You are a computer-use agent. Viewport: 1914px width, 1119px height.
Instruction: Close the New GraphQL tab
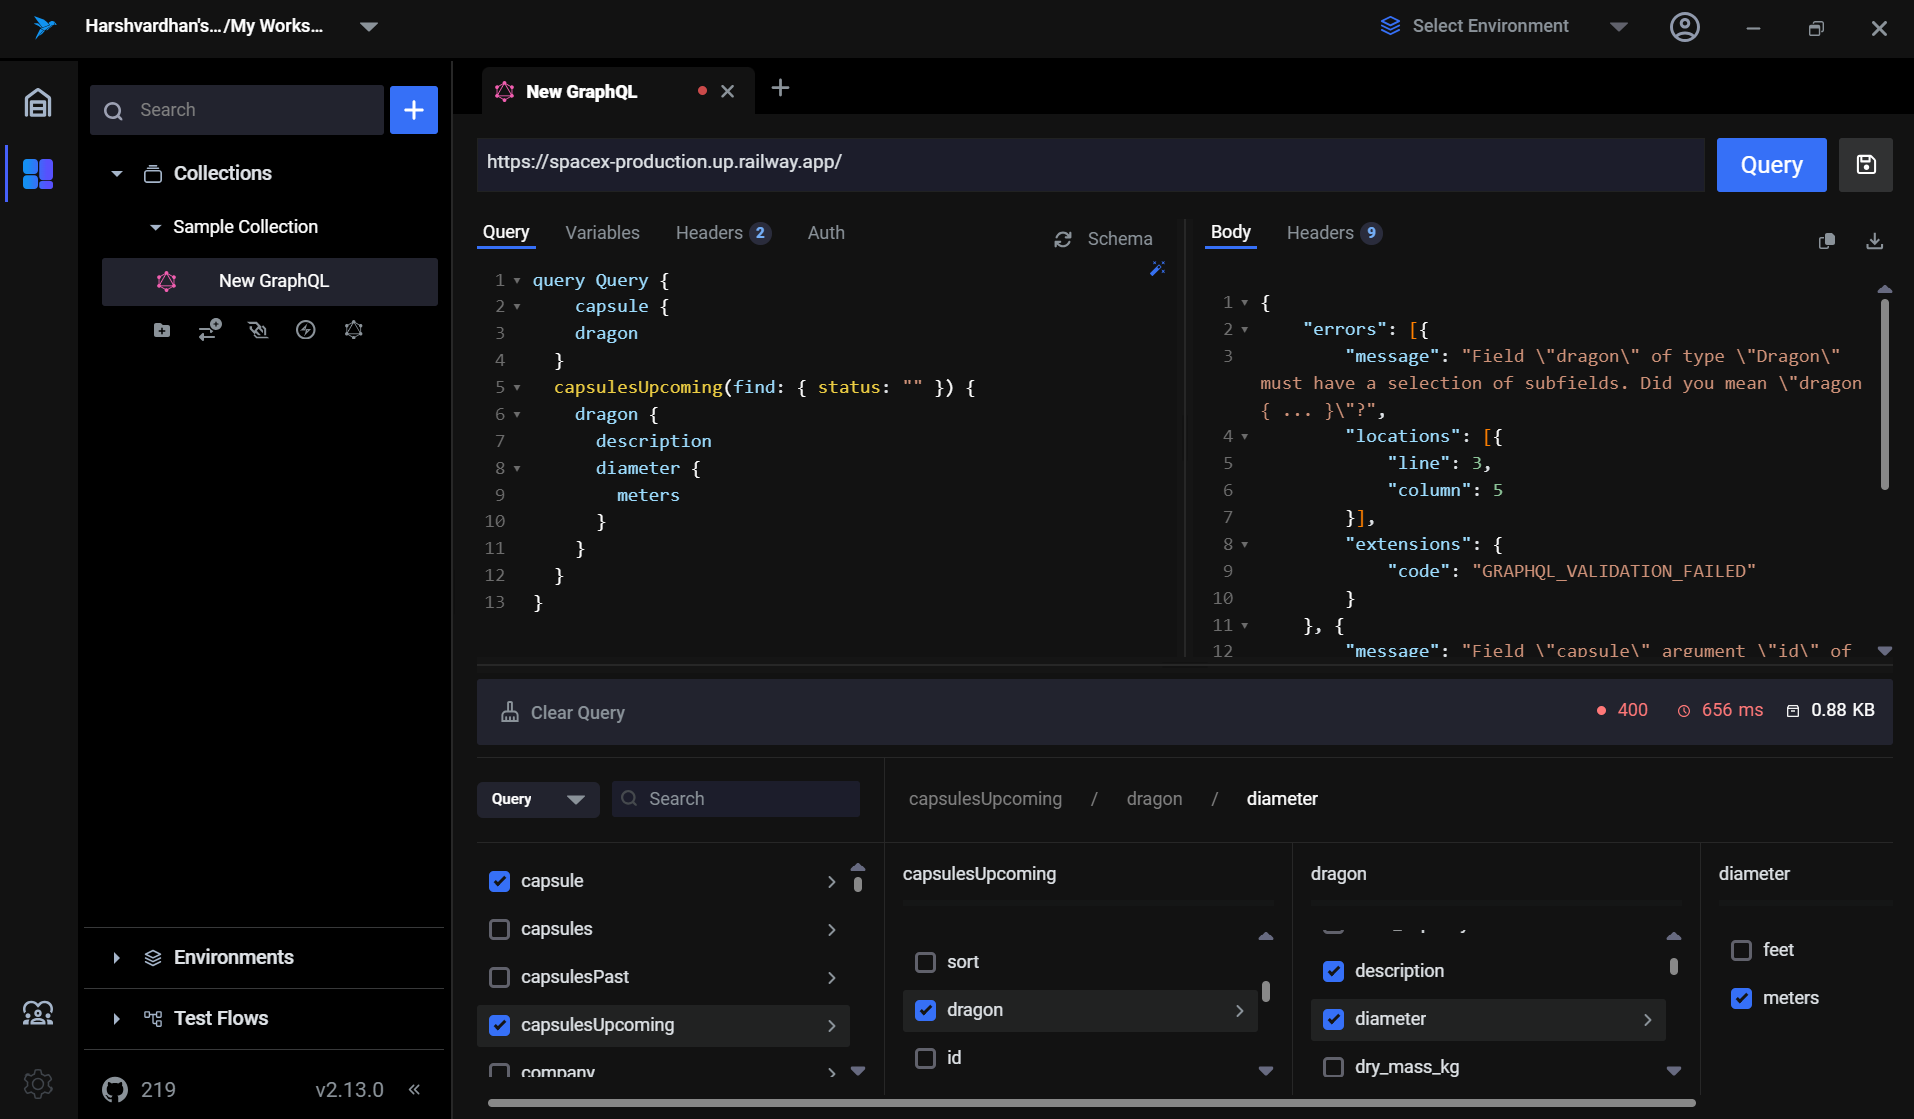coord(728,91)
